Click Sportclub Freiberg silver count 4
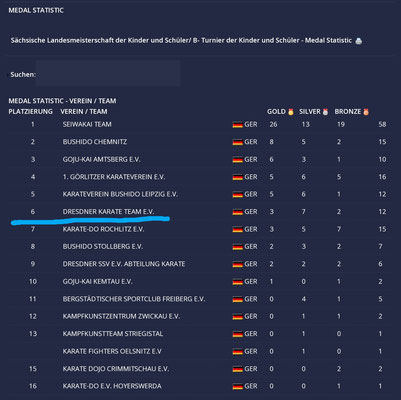 (x=304, y=299)
